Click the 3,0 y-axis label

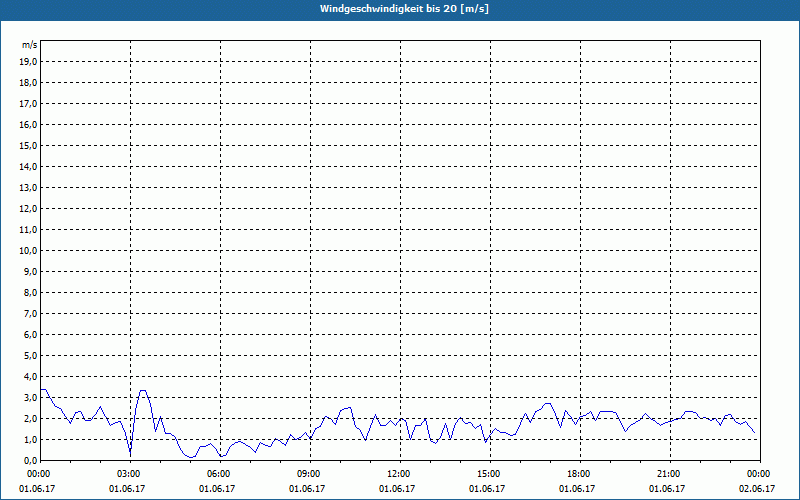point(31,397)
